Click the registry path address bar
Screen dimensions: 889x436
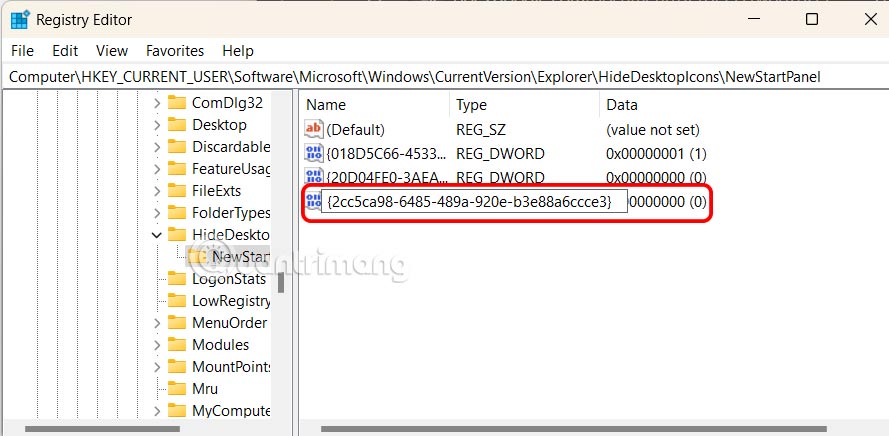pyautogui.click(x=444, y=77)
